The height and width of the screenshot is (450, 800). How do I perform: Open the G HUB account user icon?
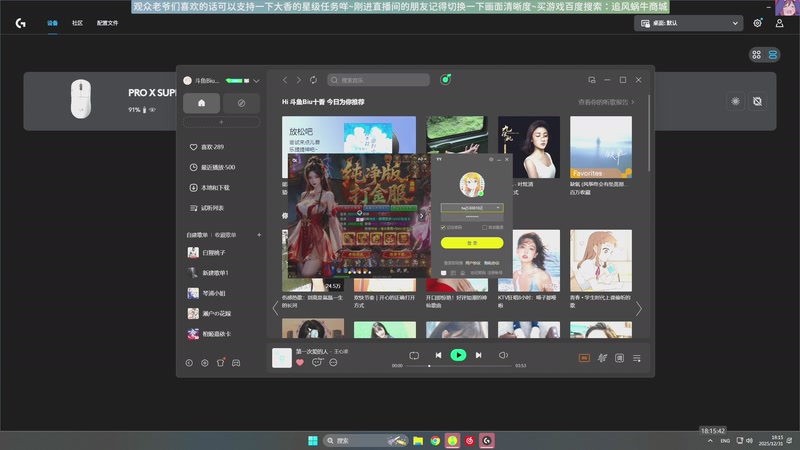point(780,23)
